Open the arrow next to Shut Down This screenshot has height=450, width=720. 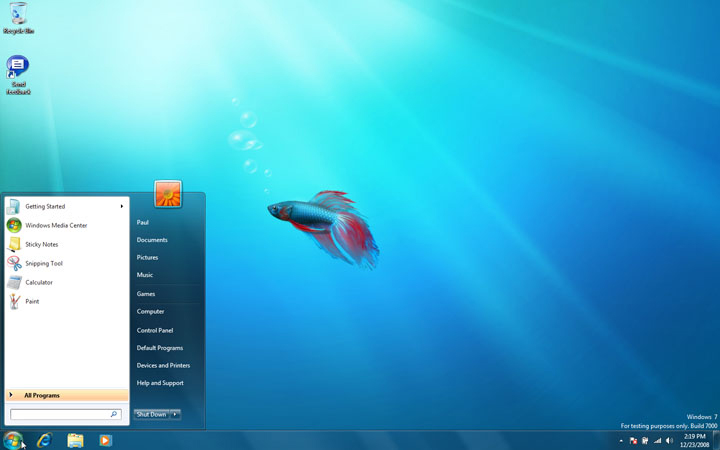click(176, 414)
